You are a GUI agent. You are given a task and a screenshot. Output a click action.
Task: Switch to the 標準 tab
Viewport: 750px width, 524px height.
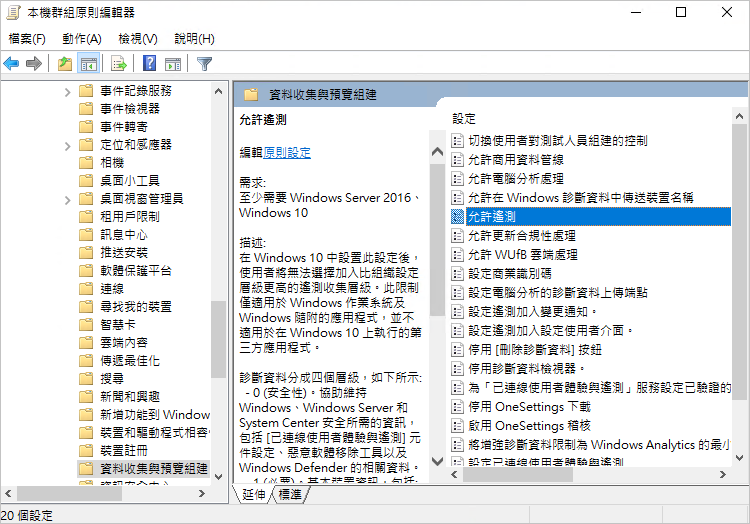[290, 494]
